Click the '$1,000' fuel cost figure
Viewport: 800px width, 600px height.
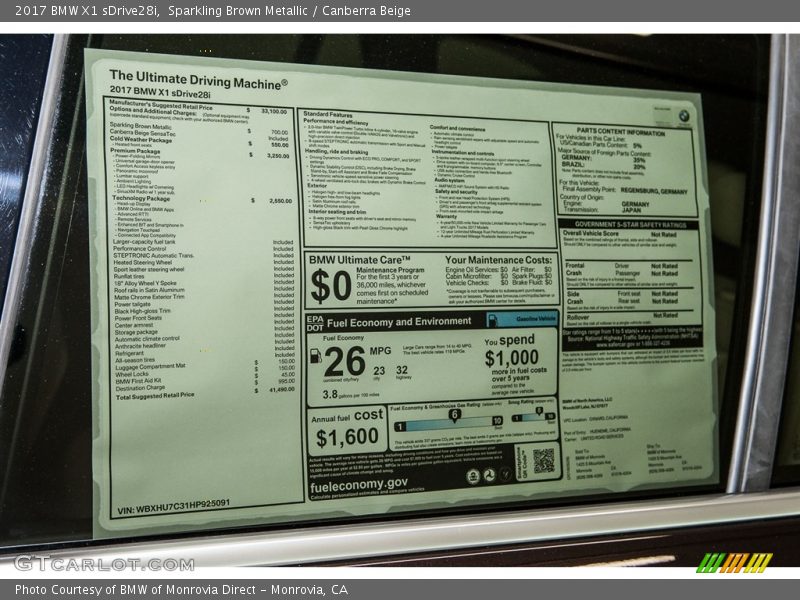point(511,358)
